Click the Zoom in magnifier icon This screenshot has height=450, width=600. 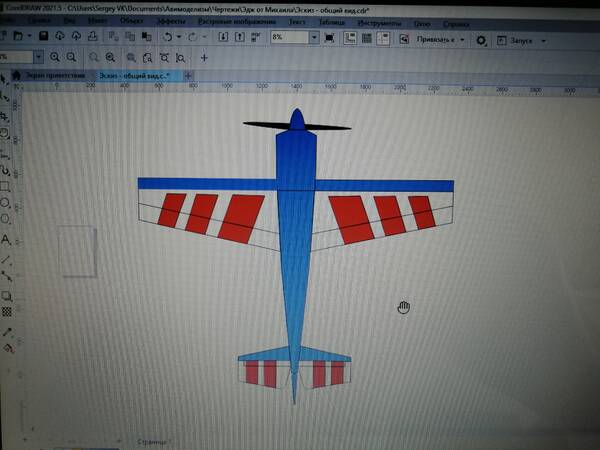[x=56, y=58]
